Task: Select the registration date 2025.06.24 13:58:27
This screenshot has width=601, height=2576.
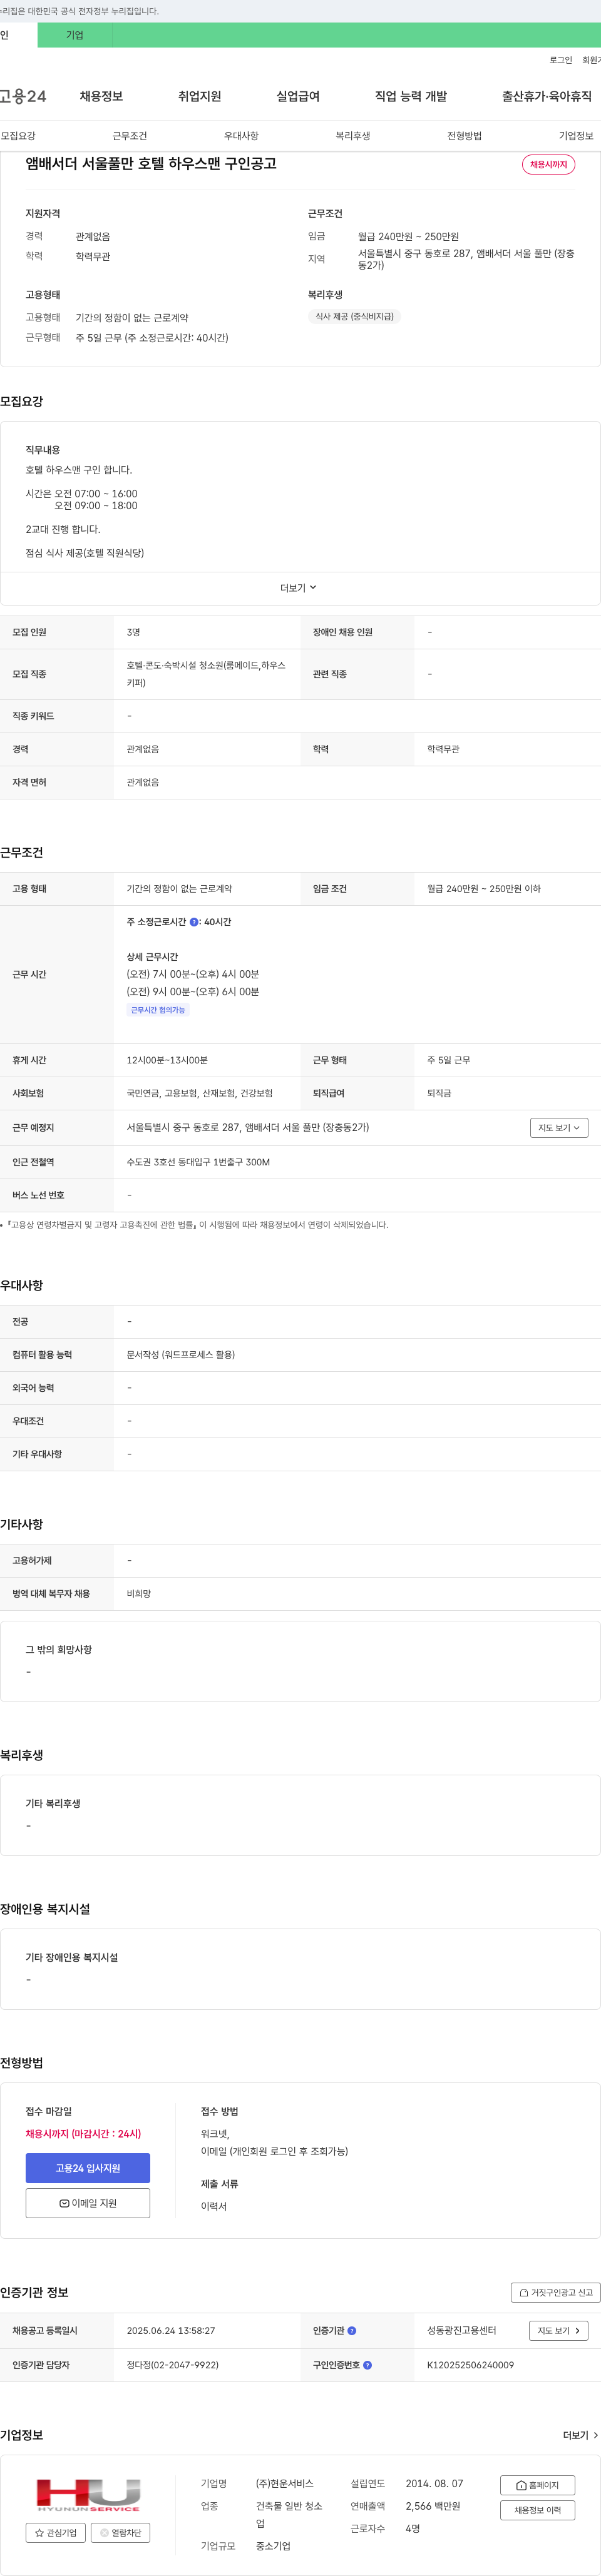Action: [x=170, y=2331]
